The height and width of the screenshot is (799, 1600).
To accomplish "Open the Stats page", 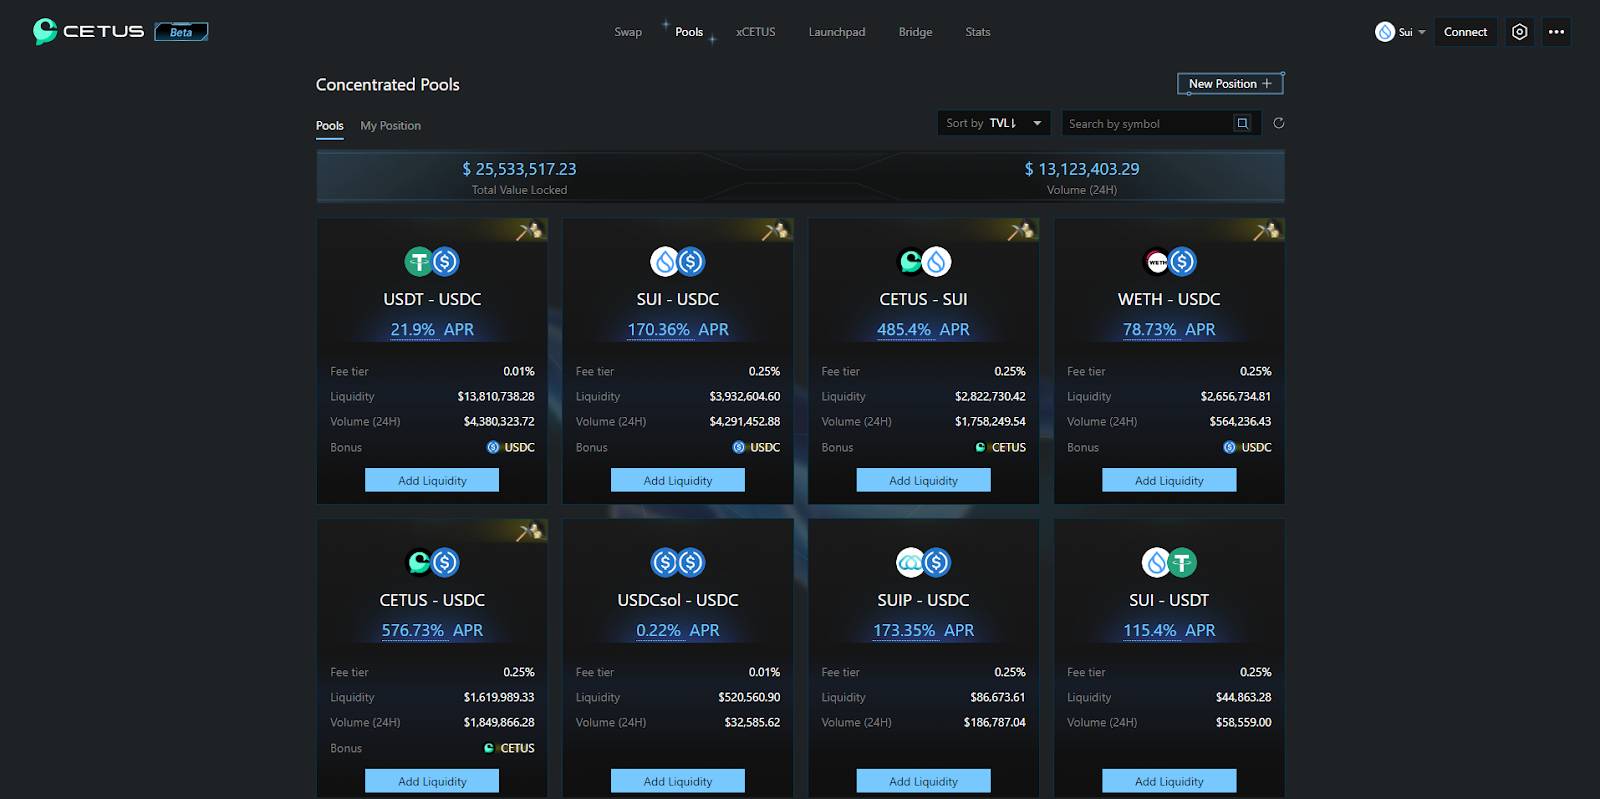I will pos(978,32).
